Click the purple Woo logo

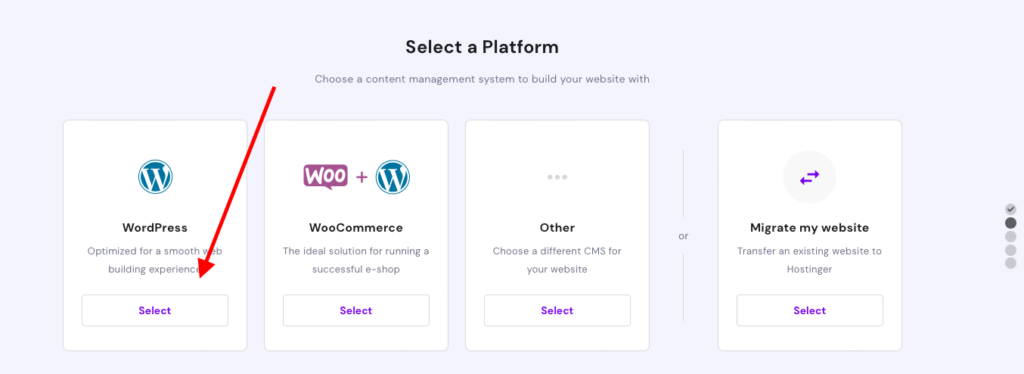(x=325, y=177)
